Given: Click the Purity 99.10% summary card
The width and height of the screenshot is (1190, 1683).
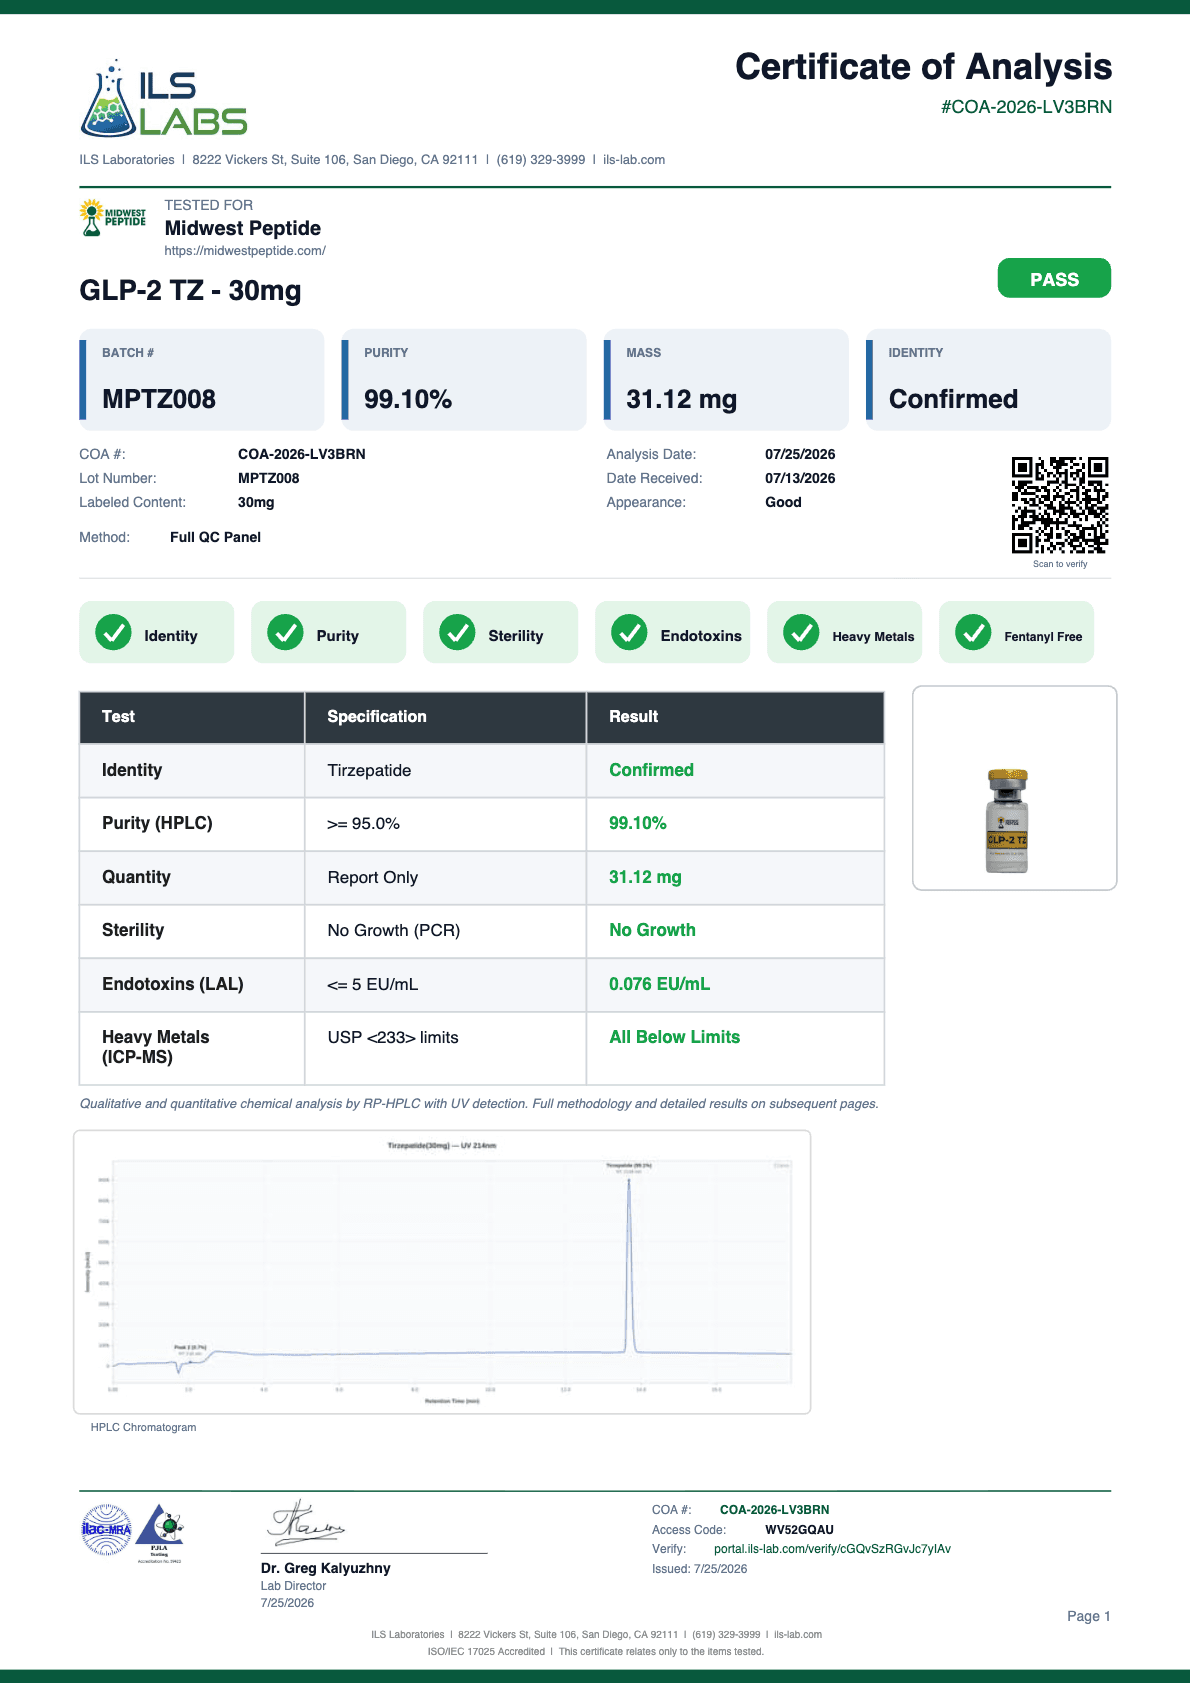Looking at the screenshot, I should (x=464, y=380).
